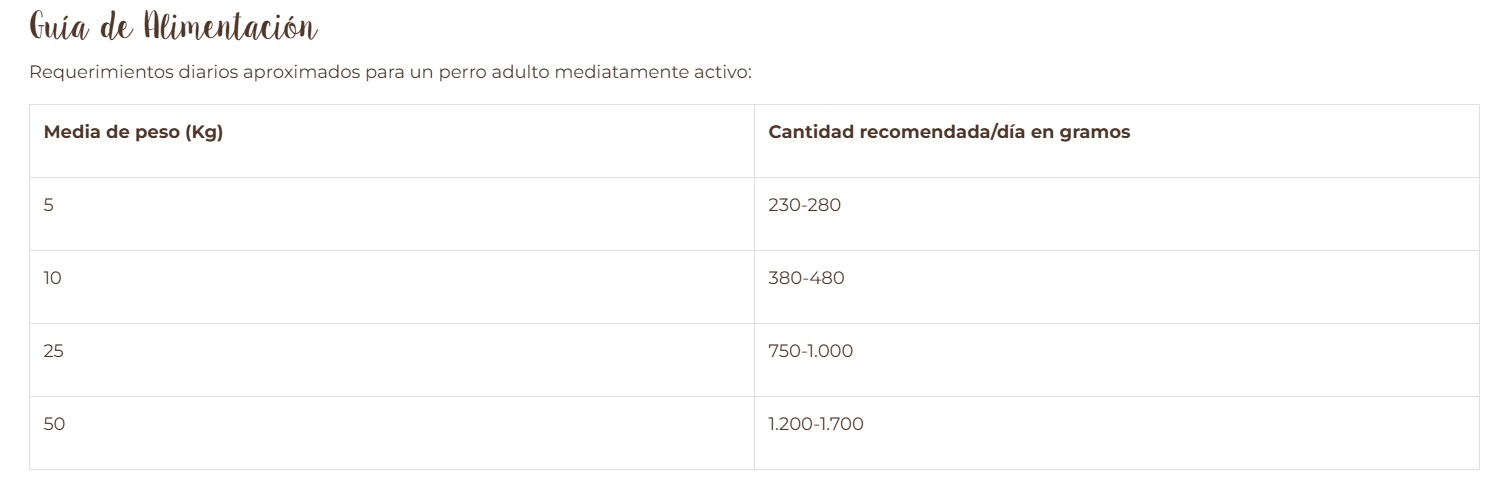
Task: Click the 5 kg weight cell
Action: 49,205
